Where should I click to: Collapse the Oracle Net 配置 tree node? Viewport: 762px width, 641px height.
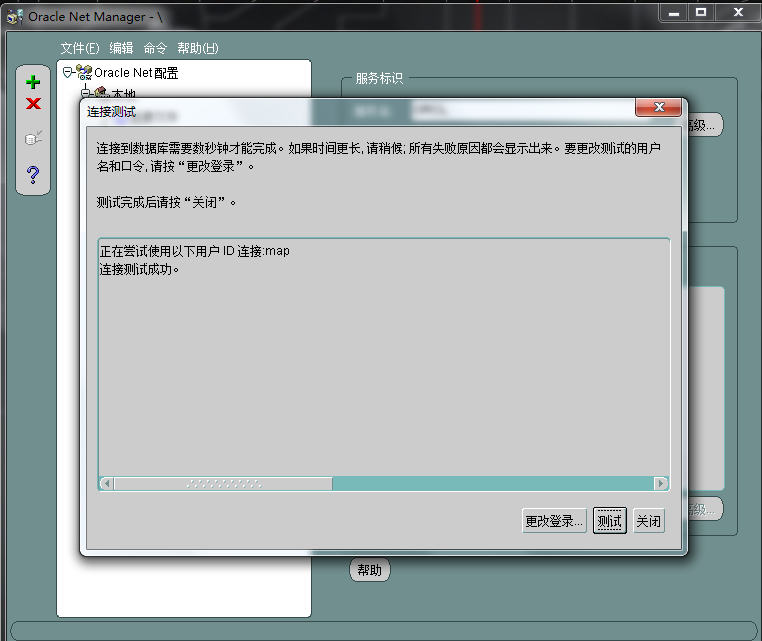coord(68,72)
